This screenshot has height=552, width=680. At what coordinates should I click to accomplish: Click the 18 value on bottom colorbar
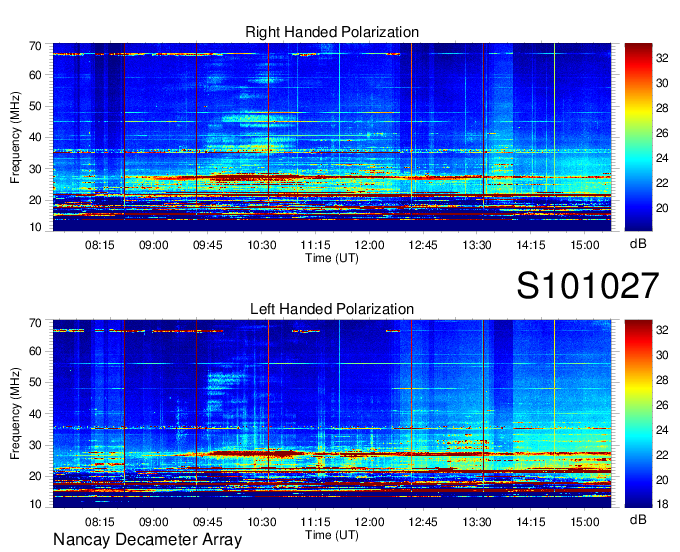[662, 504]
